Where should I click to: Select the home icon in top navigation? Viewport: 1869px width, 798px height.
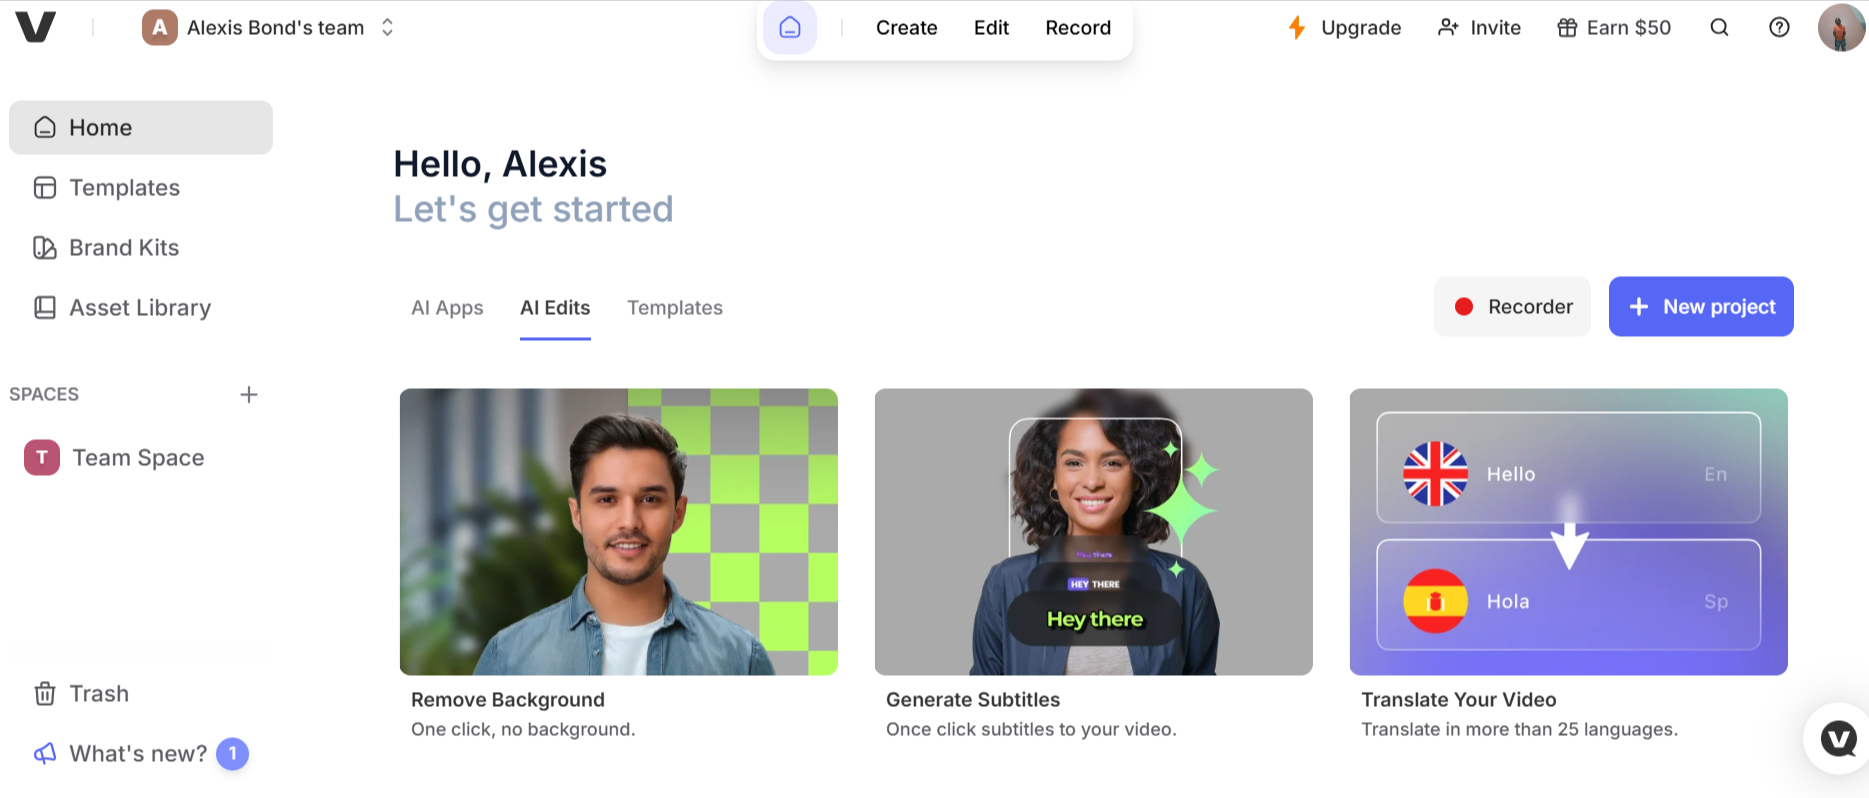pyautogui.click(x=790, y=28)
